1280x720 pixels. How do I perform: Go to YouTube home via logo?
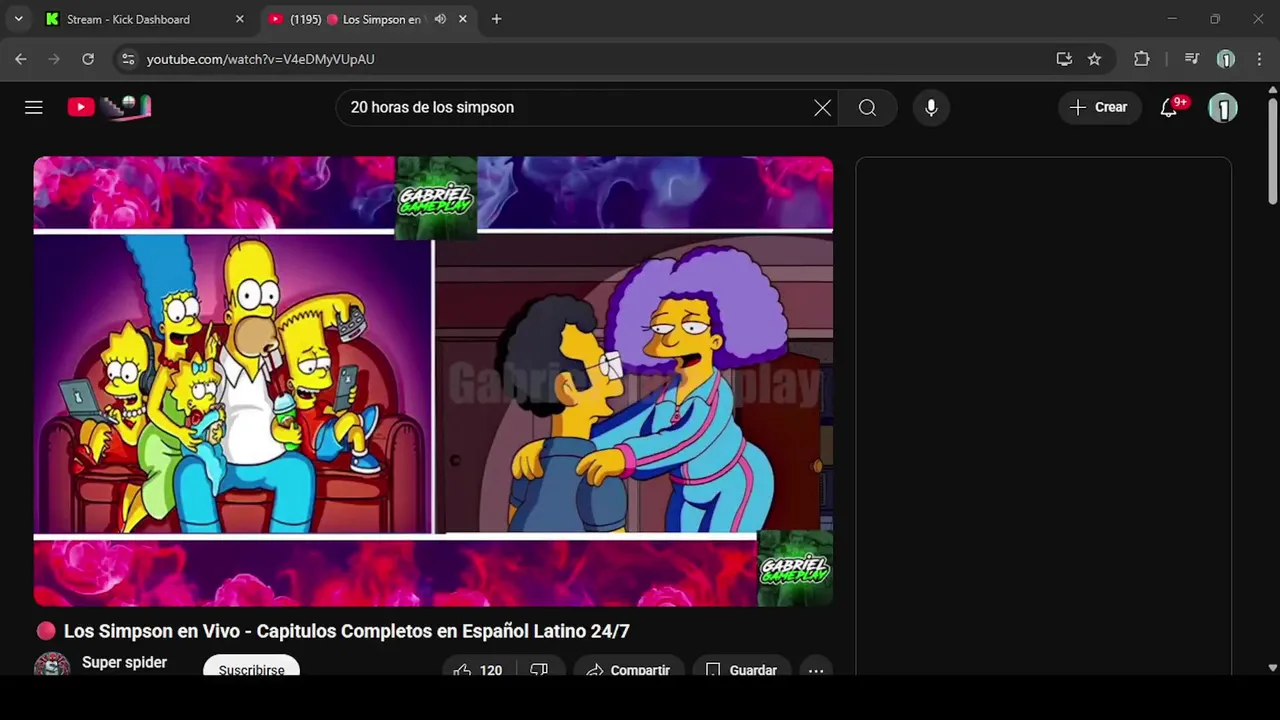109,107
